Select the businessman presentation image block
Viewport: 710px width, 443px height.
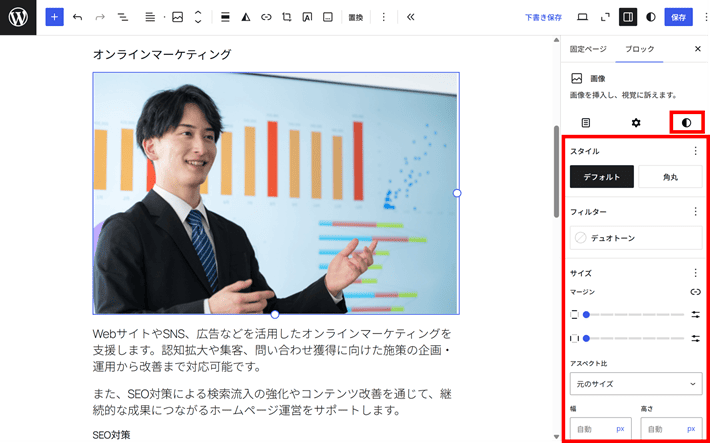coord(276,193)
